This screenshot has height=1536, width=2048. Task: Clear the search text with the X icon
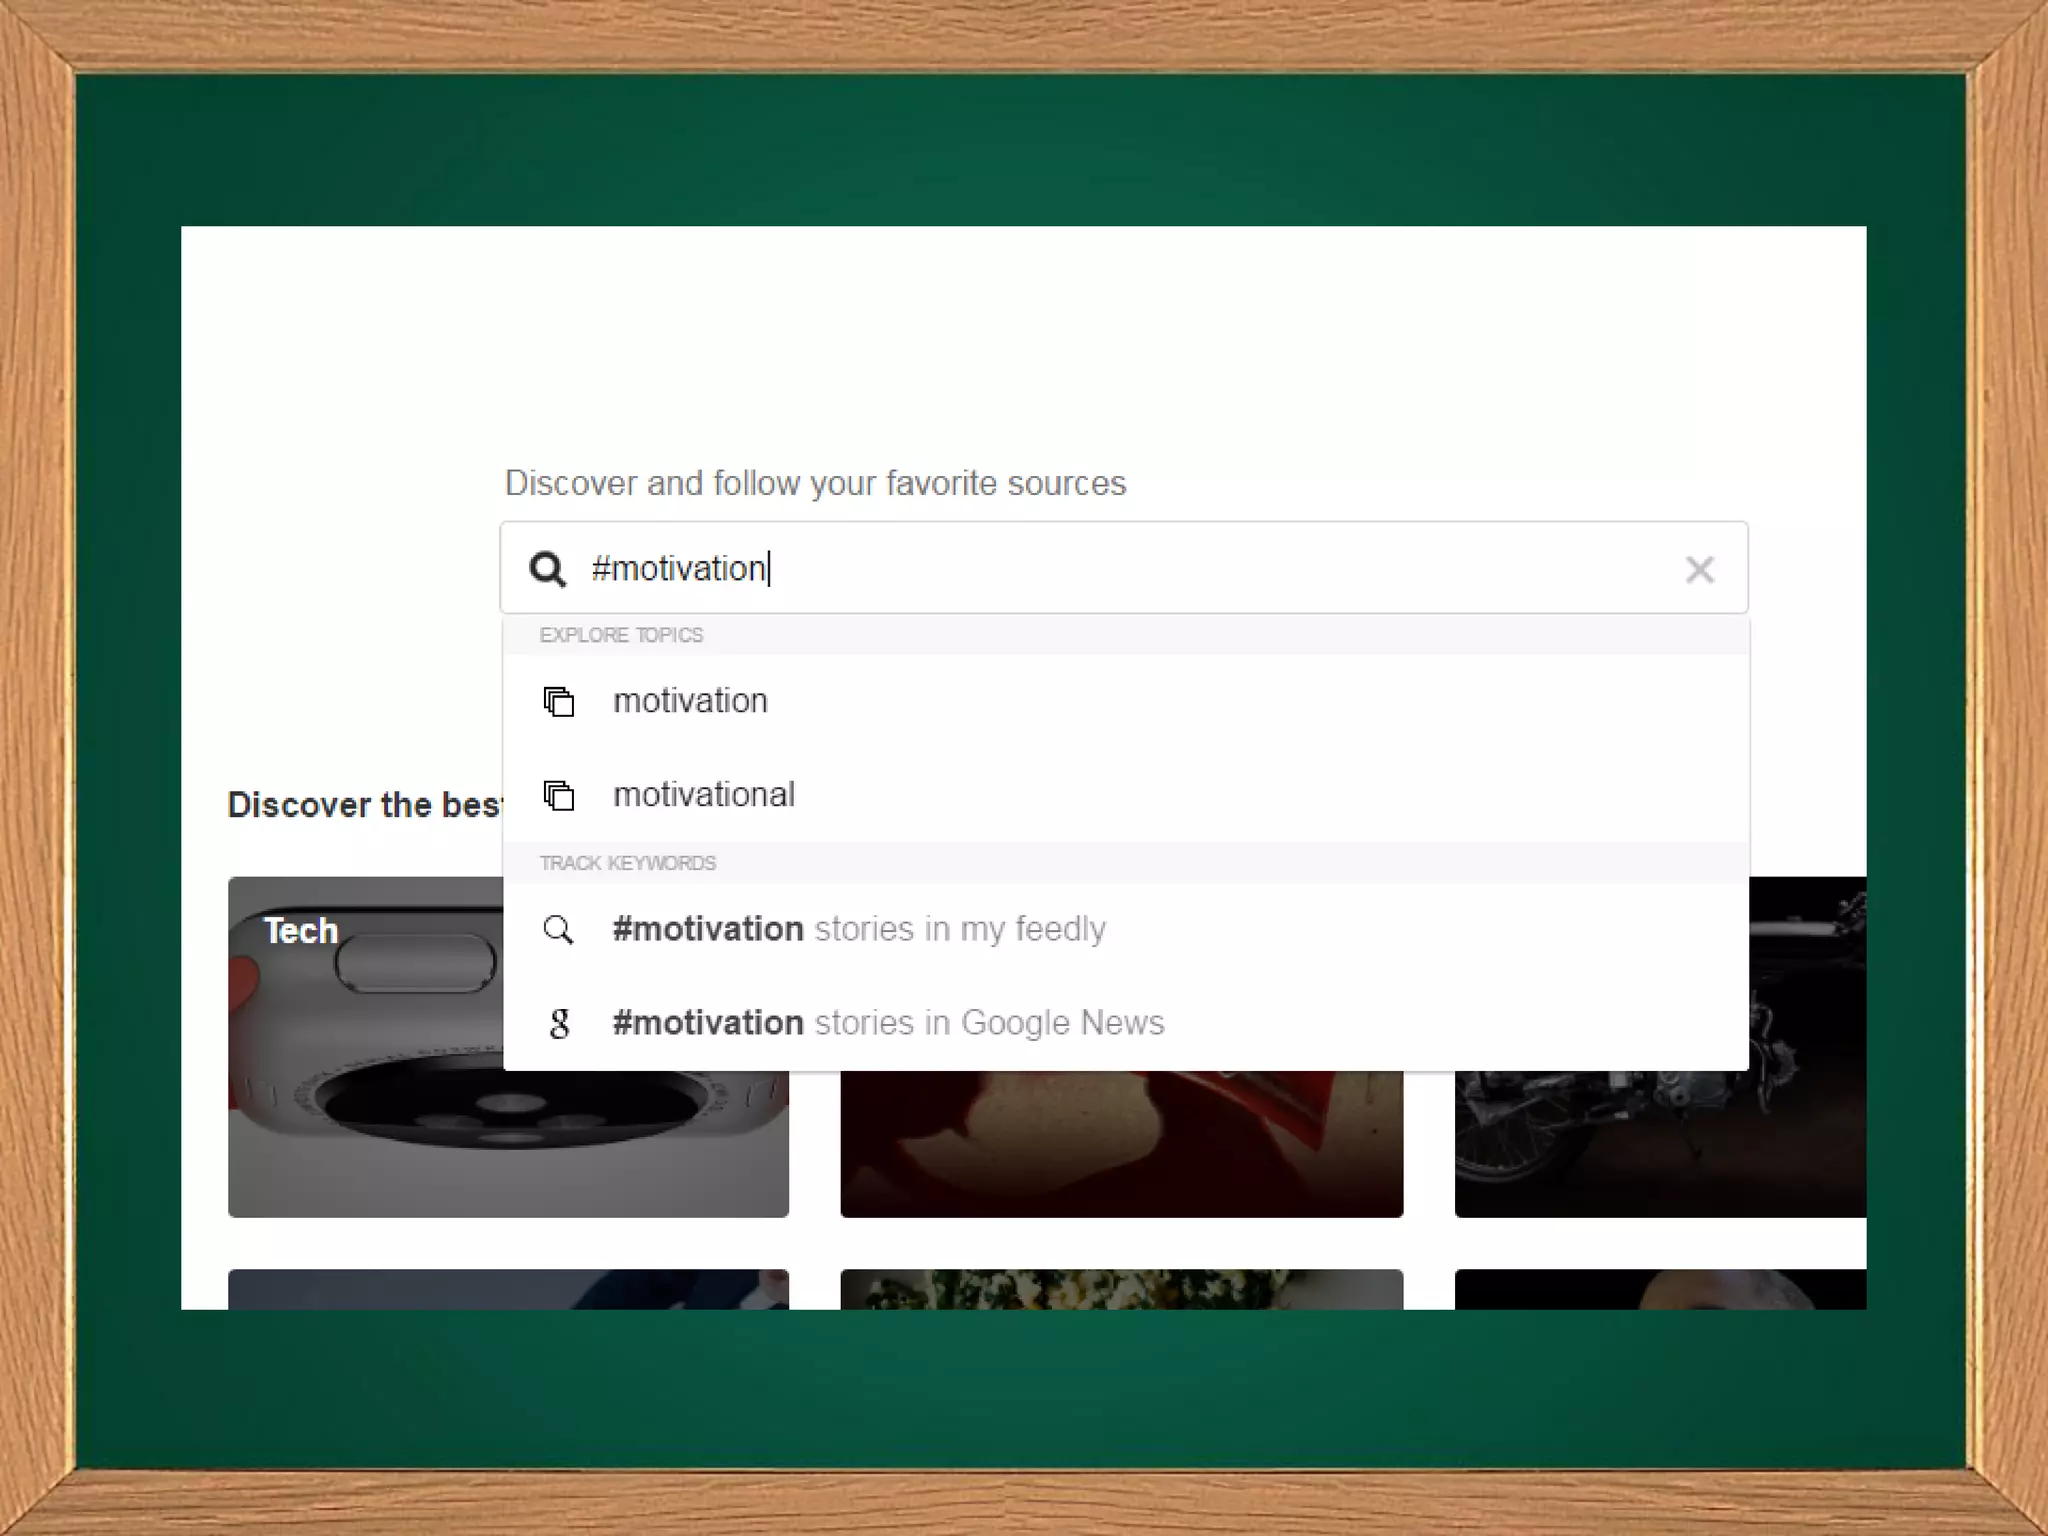click(1699, 570)
